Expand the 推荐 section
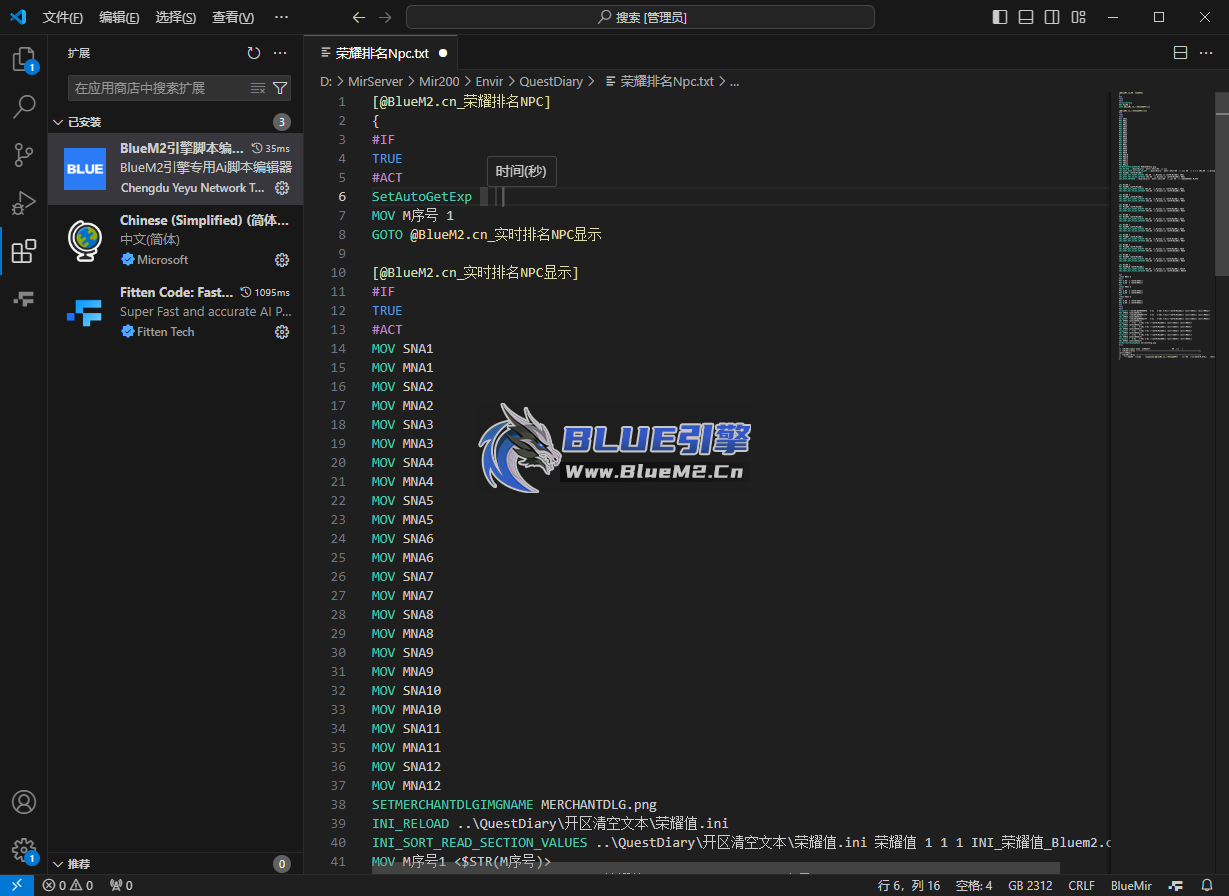This screenshot has height=896, width=1229. (x=175, y=864)
